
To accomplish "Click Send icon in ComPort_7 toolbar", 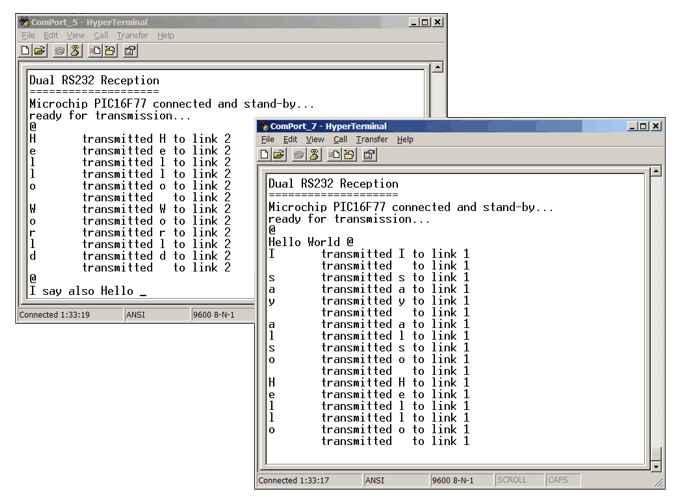I will tap(334, 154).
